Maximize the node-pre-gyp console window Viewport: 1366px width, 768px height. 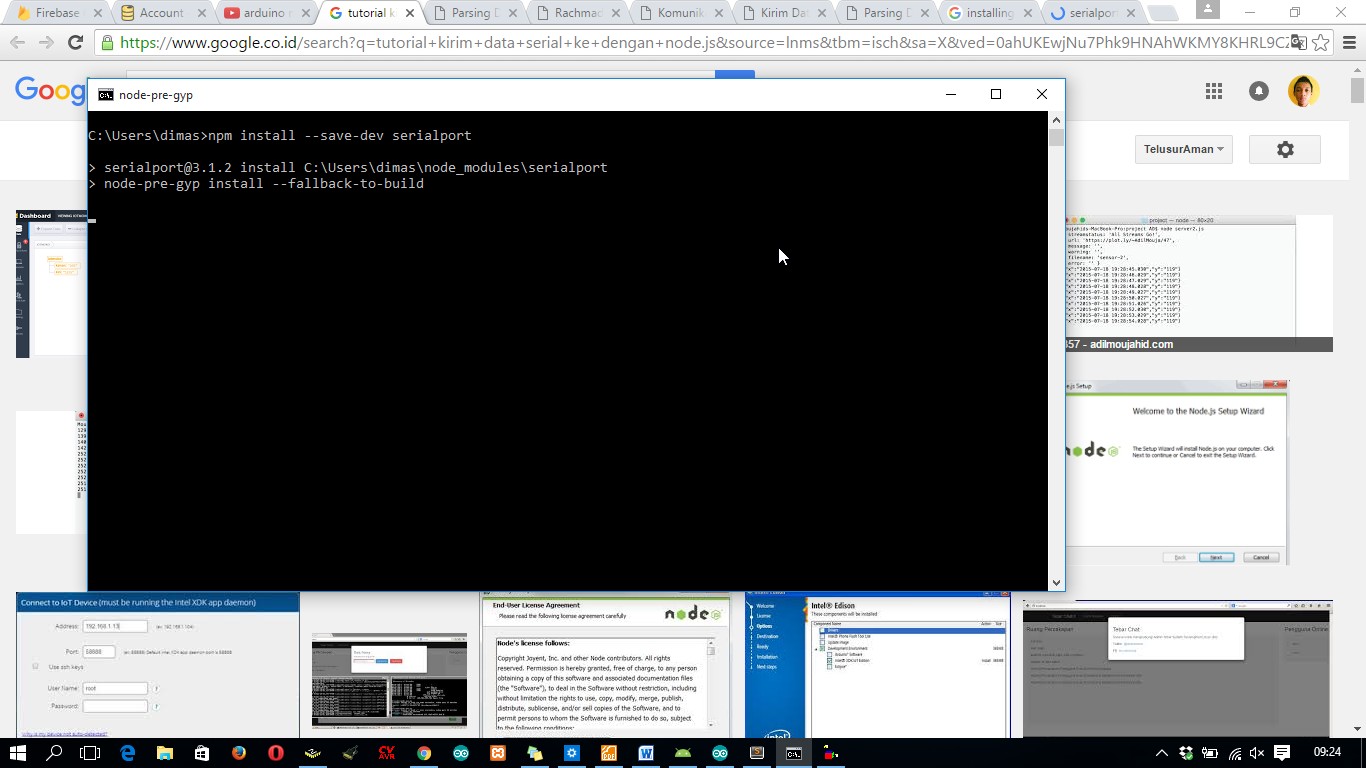click(x=996, y=94)
